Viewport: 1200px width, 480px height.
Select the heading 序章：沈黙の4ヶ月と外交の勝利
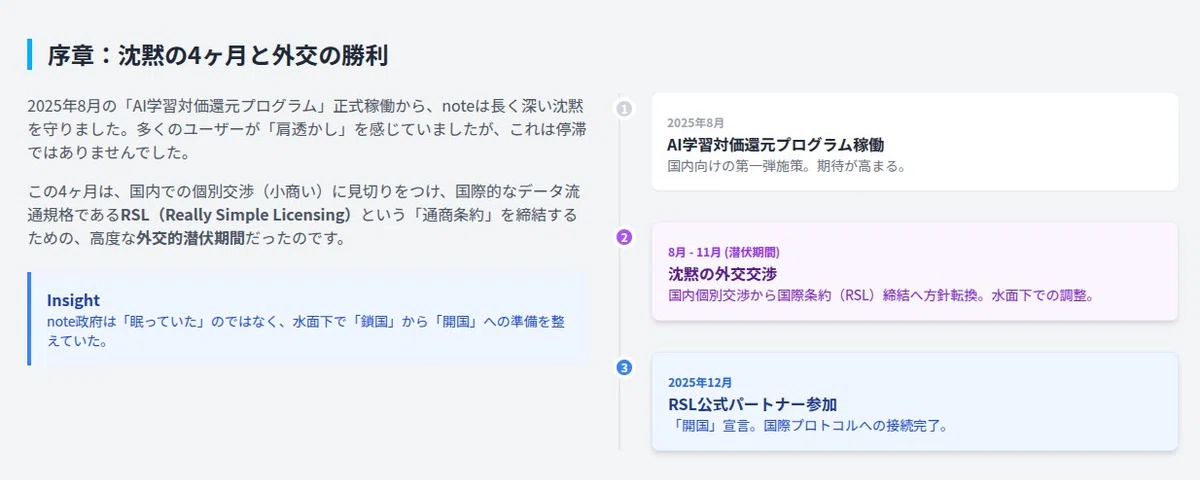click(x=218, y=55)
